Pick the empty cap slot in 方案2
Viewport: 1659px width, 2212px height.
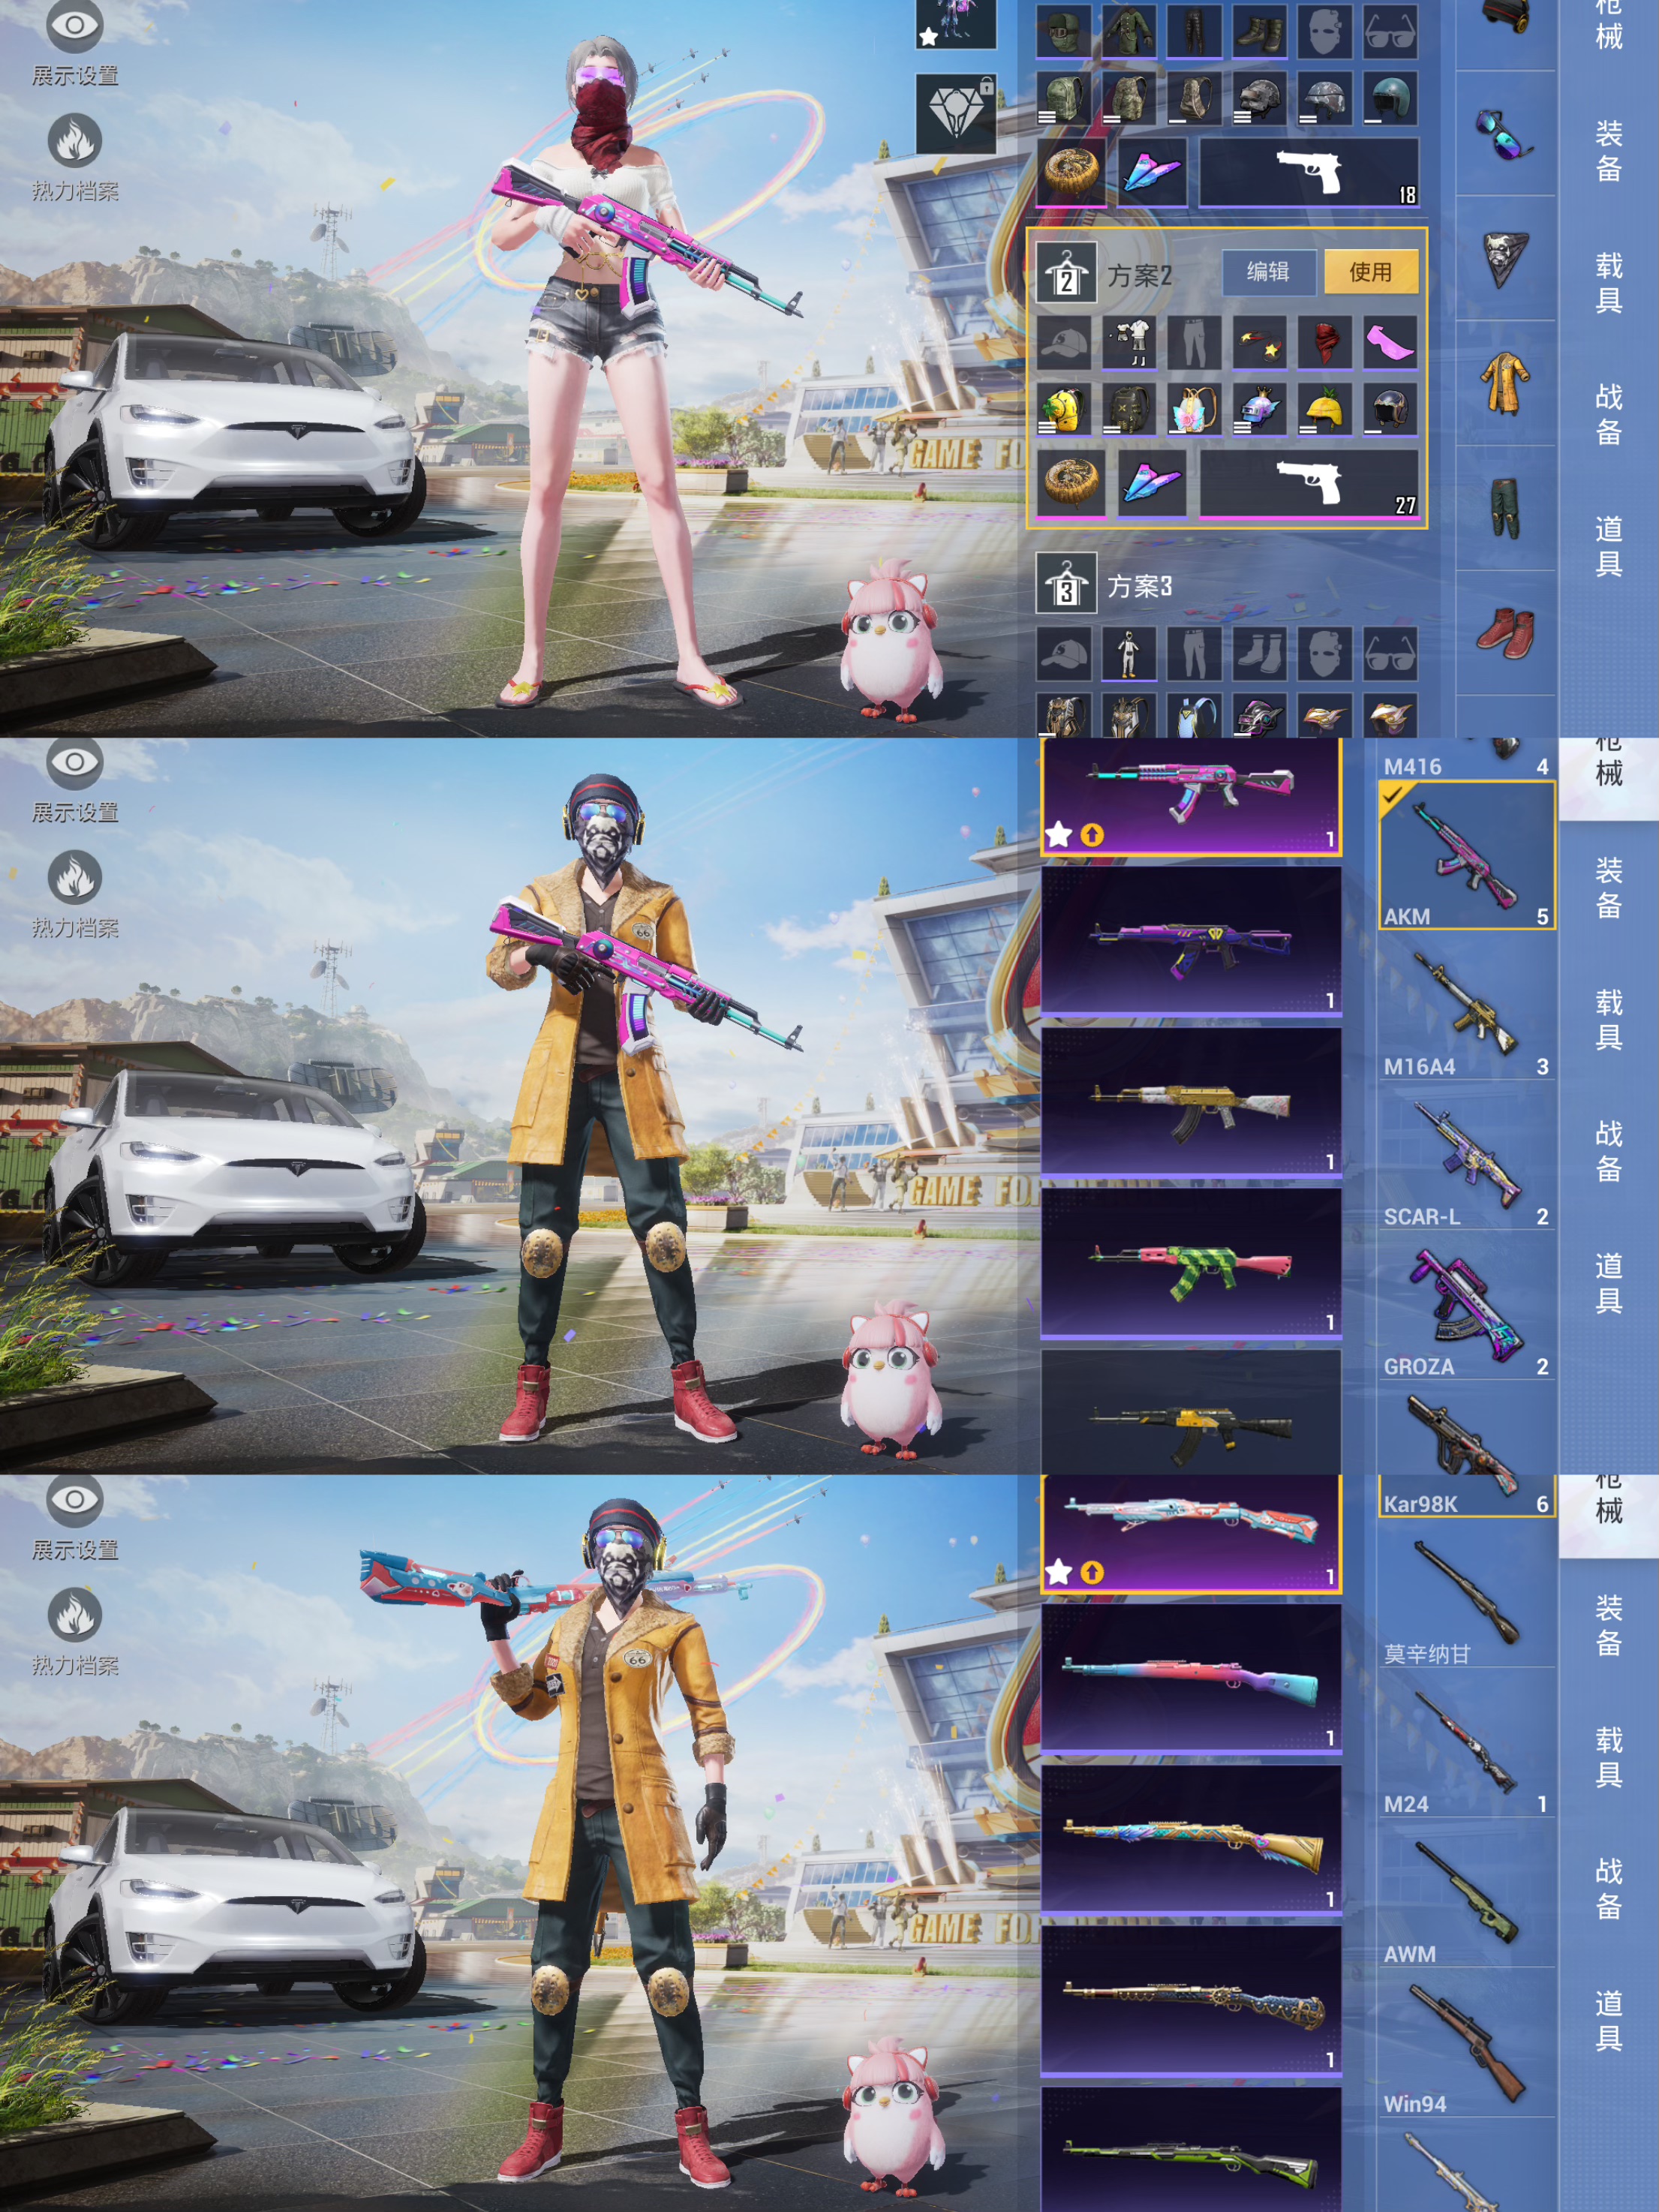pyautogui.click(x=1064, y=342)
